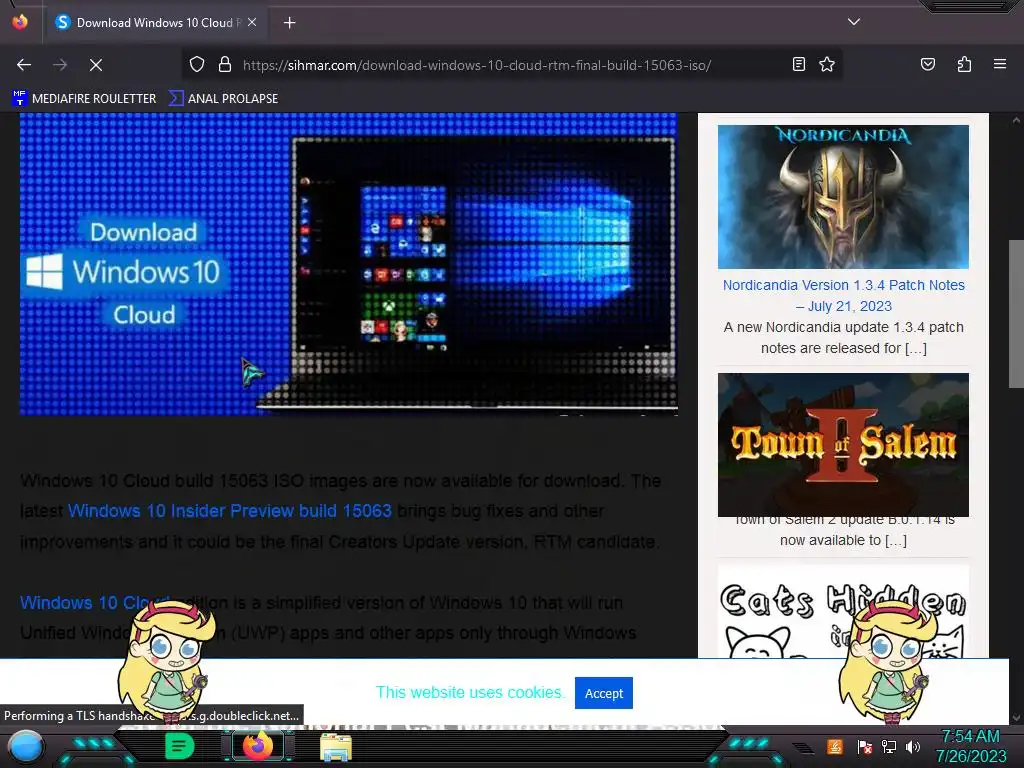Open the clock showing 7:54 AM
Viewport: 1024px width, 768px height.
coord(971,746)
